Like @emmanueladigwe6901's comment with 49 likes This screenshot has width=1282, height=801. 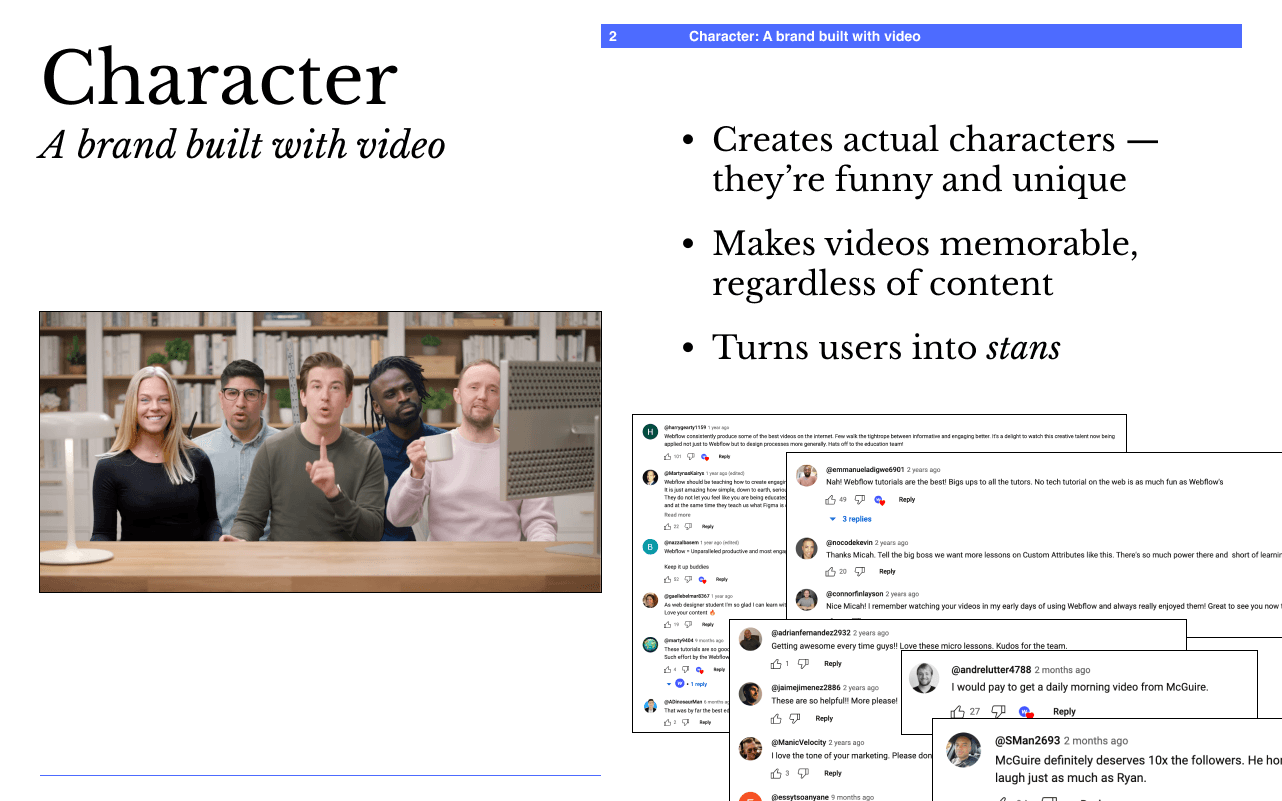coord(830,499)
